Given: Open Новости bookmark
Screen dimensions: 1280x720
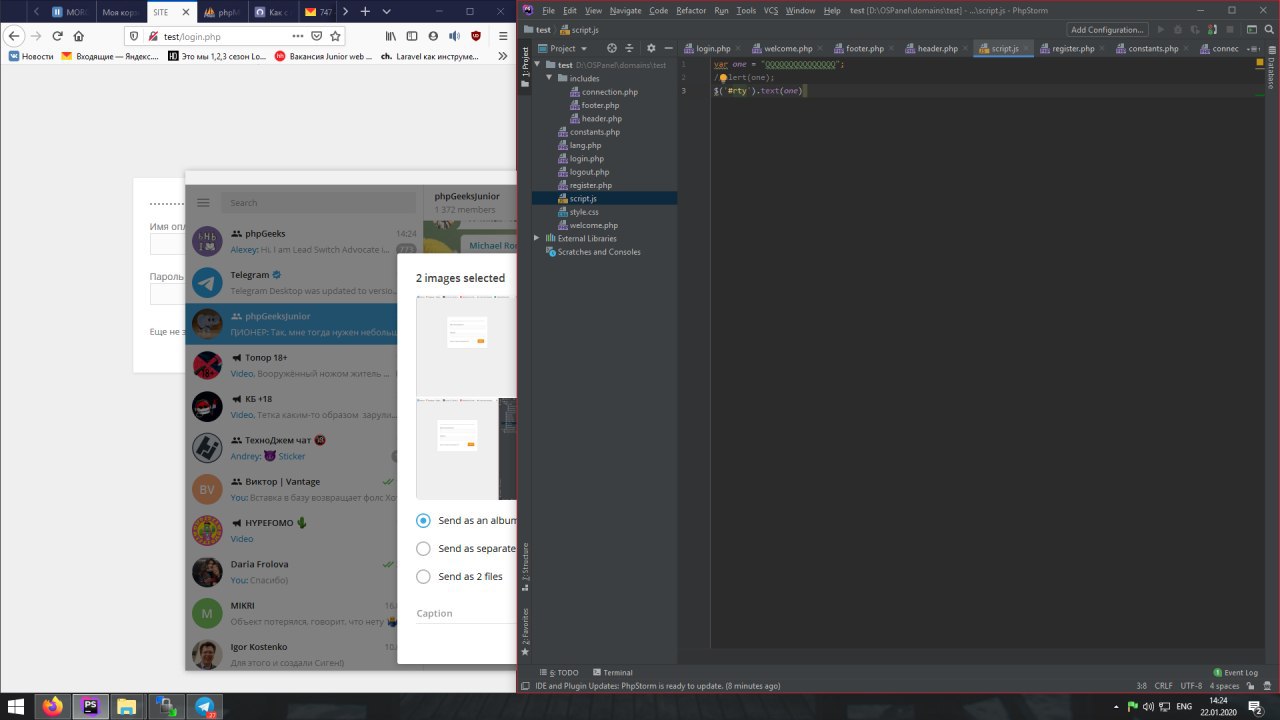Looking at the screenshot, I should (x=31, y=57).
